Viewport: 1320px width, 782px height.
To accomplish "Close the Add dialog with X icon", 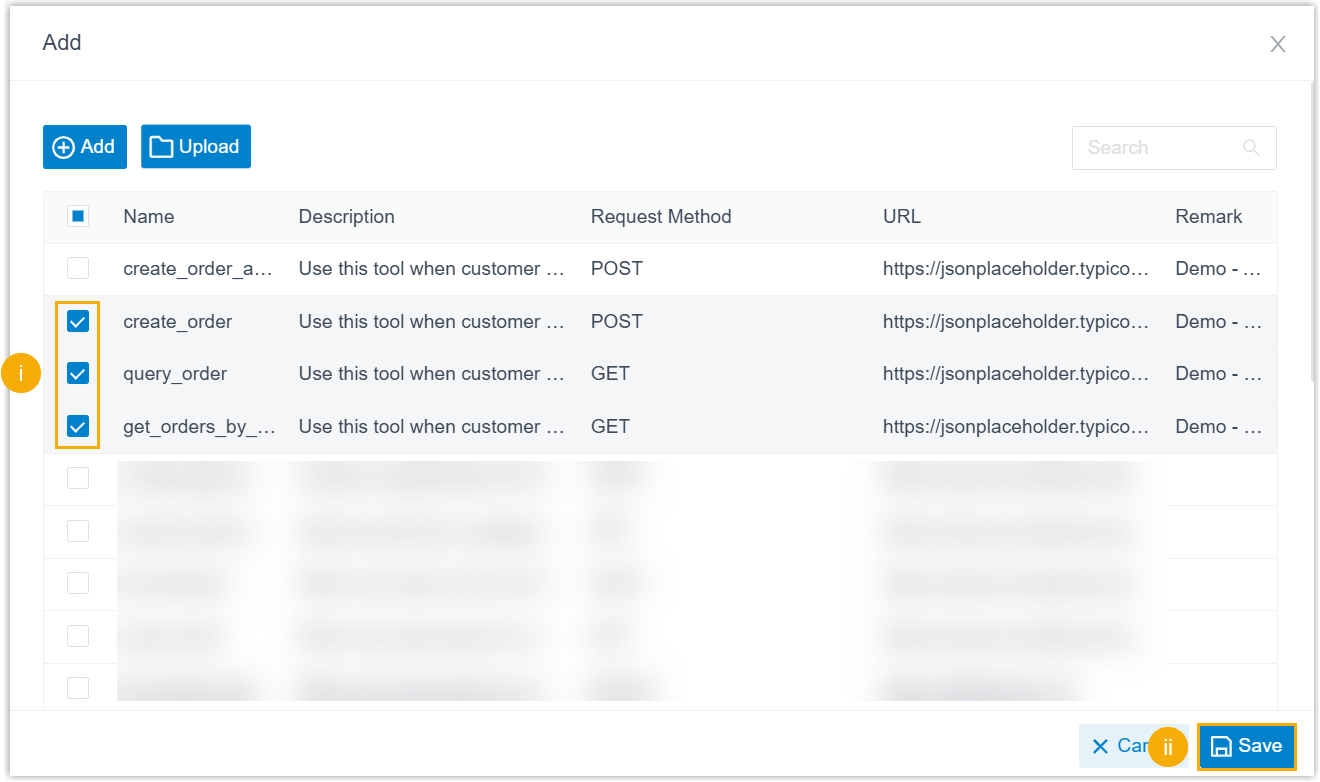I will pos(1277,44).
